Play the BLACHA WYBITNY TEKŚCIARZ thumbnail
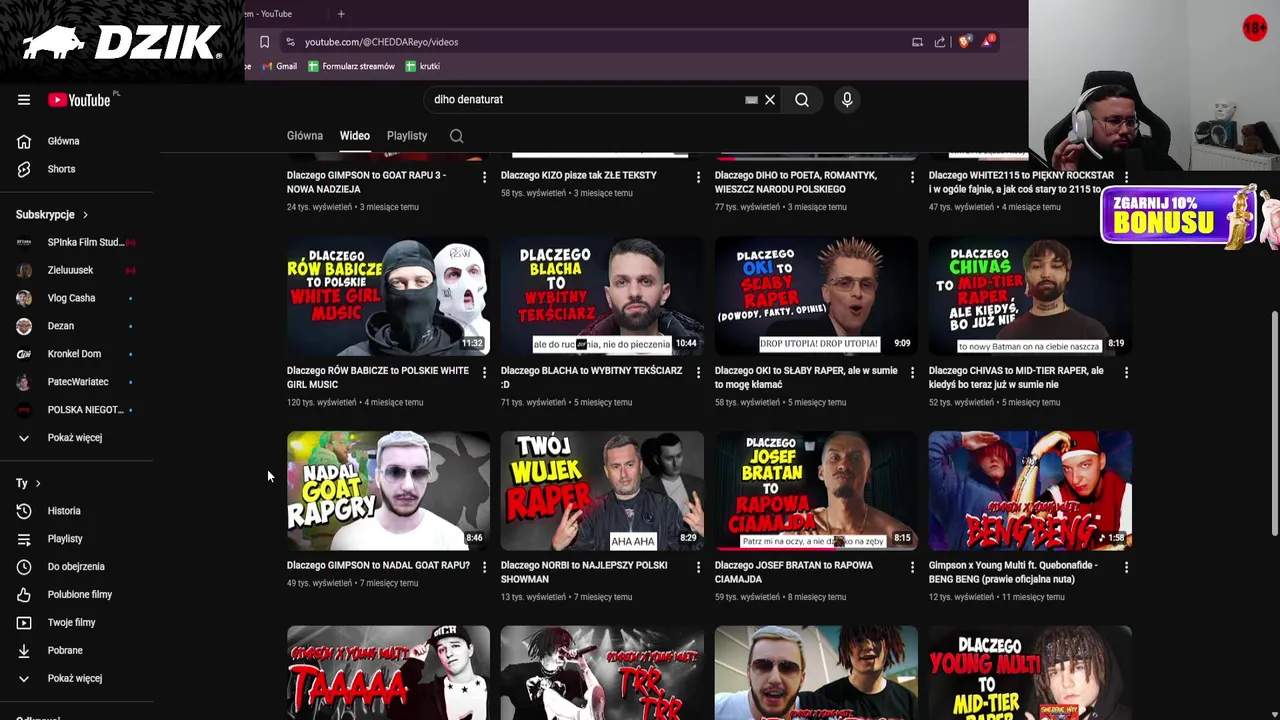 pos(602,296)
